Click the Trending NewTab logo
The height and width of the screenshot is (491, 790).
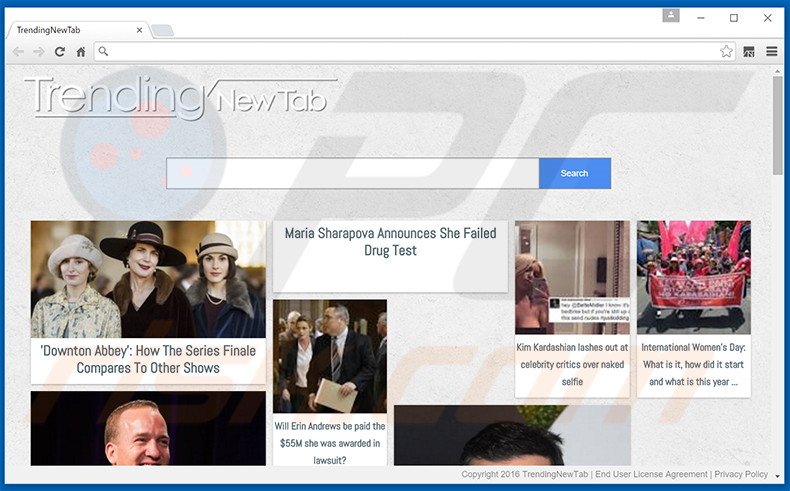click(180, 98)
